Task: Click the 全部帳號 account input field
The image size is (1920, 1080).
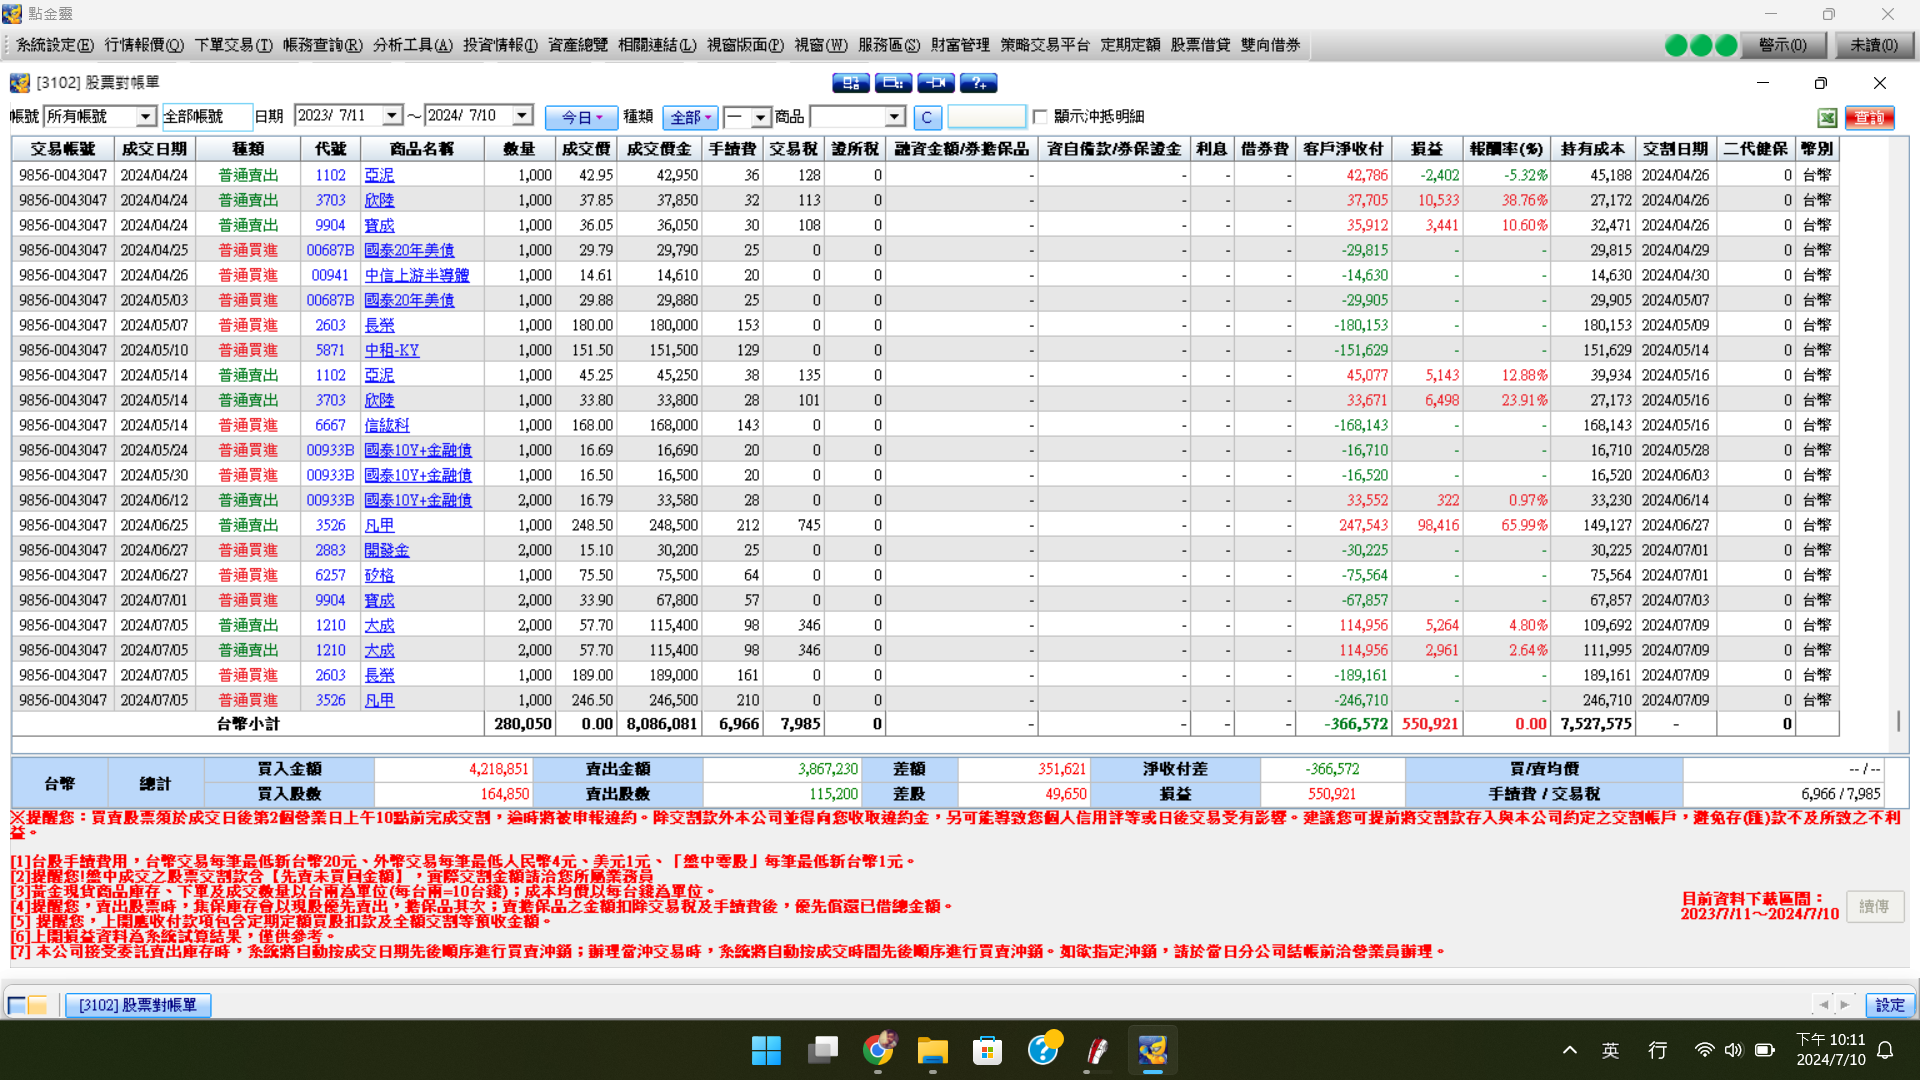Action: pyautogui.click(x=207, y=117)
